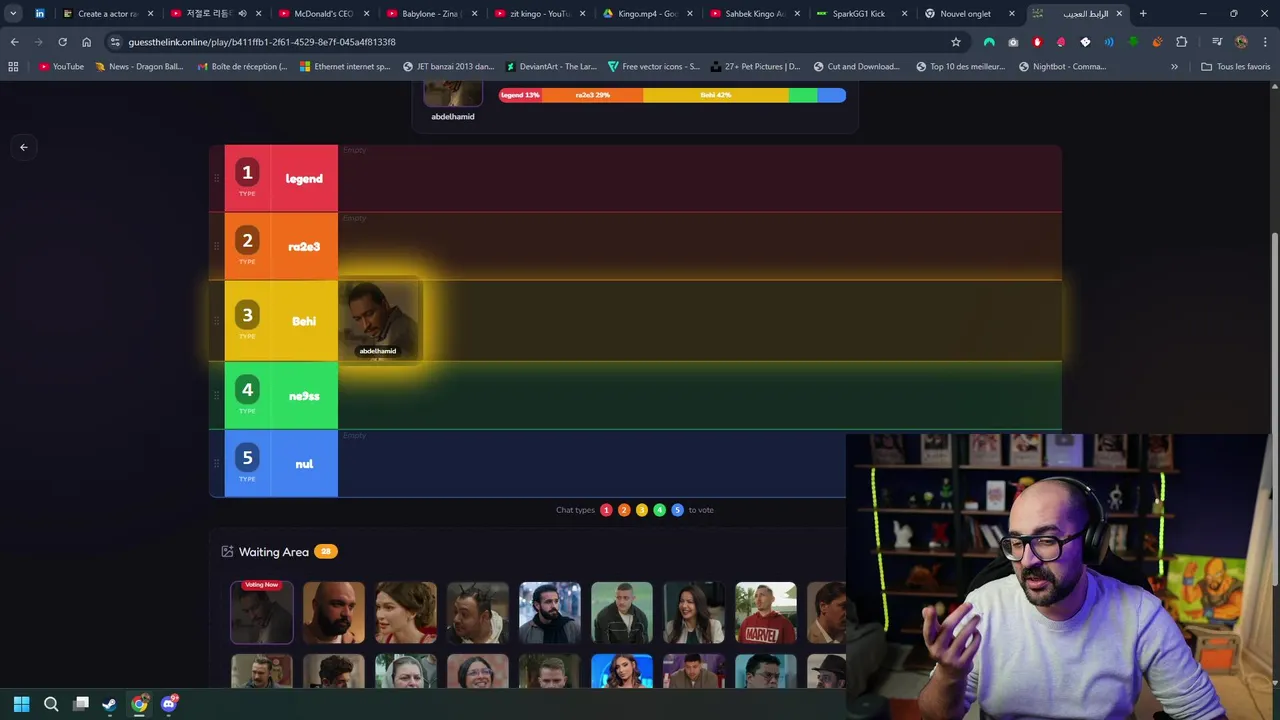Open the Chrome profile avatar
Screen dimensions: 1280x720
click(1241, 42)
